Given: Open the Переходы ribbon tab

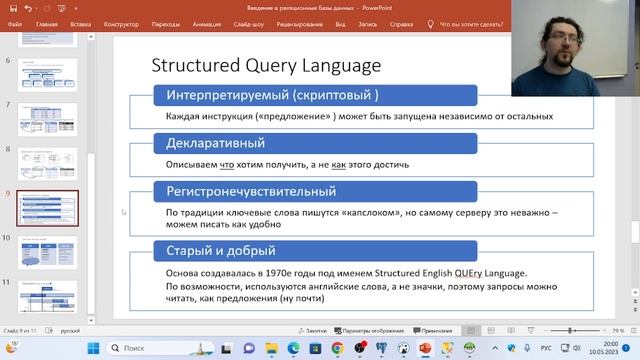Looking at the screenshot, I should click(x=166, y=24).
